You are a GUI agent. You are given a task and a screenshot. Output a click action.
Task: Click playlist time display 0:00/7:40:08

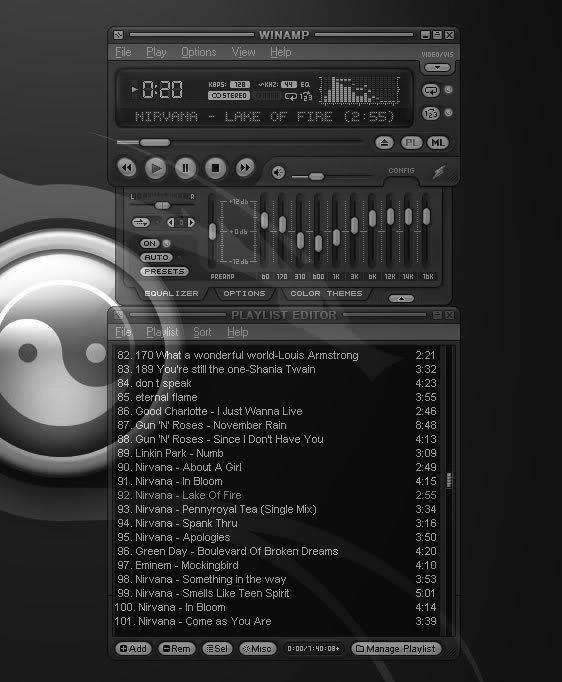[313, 649]
